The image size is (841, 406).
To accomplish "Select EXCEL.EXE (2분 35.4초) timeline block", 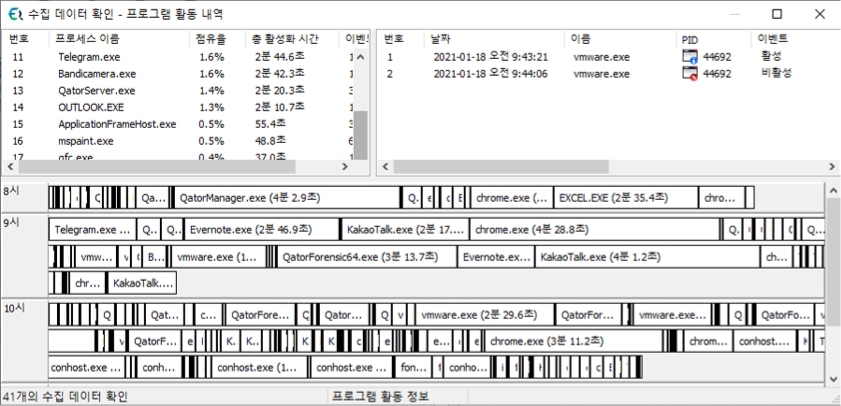I will pos(626,198).
